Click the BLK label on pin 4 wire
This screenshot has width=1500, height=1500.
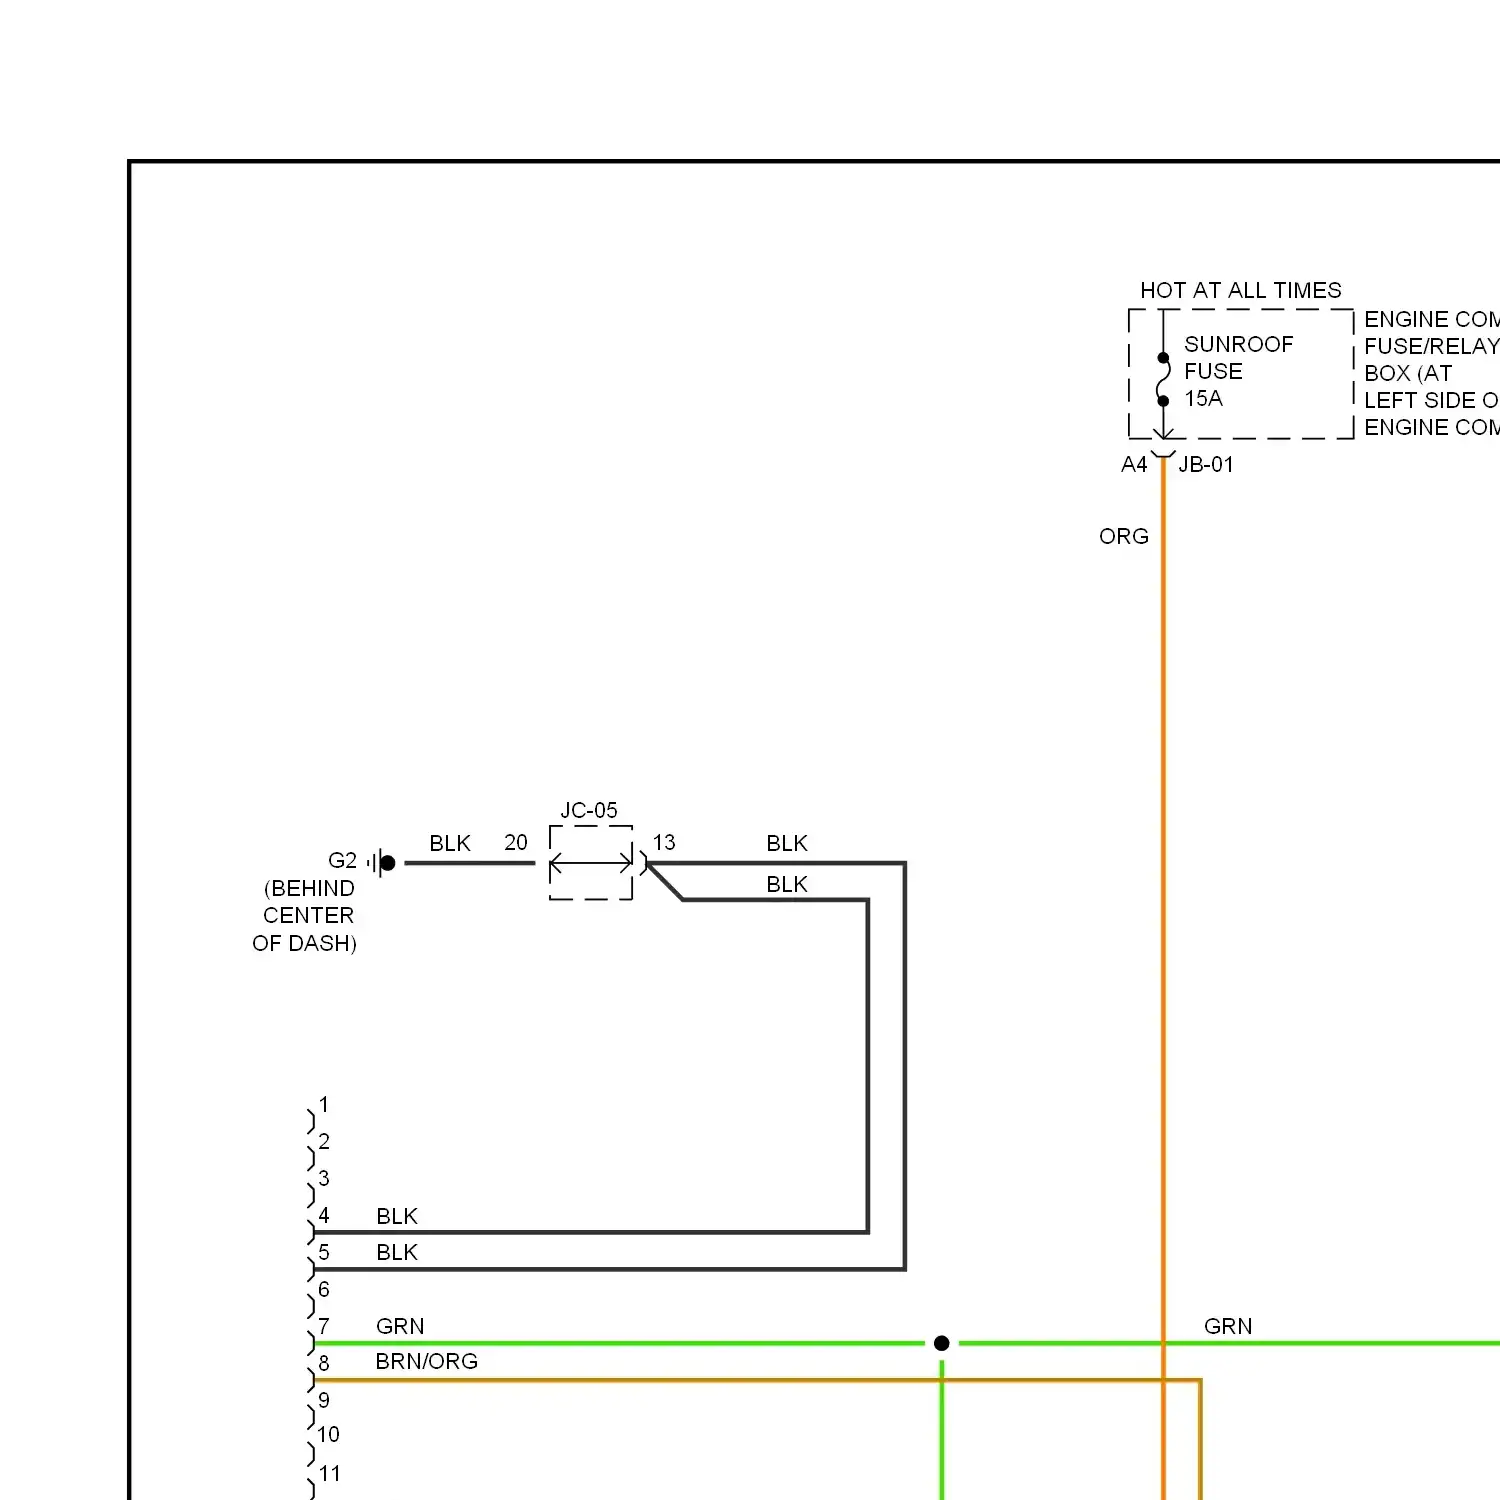click(397, 1217)
